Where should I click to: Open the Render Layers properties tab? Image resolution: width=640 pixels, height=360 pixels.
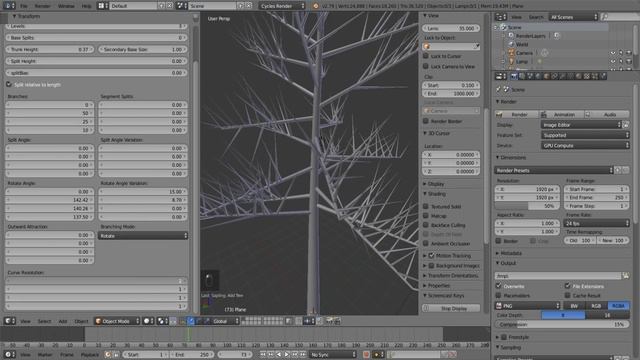(x=522, y=76)
